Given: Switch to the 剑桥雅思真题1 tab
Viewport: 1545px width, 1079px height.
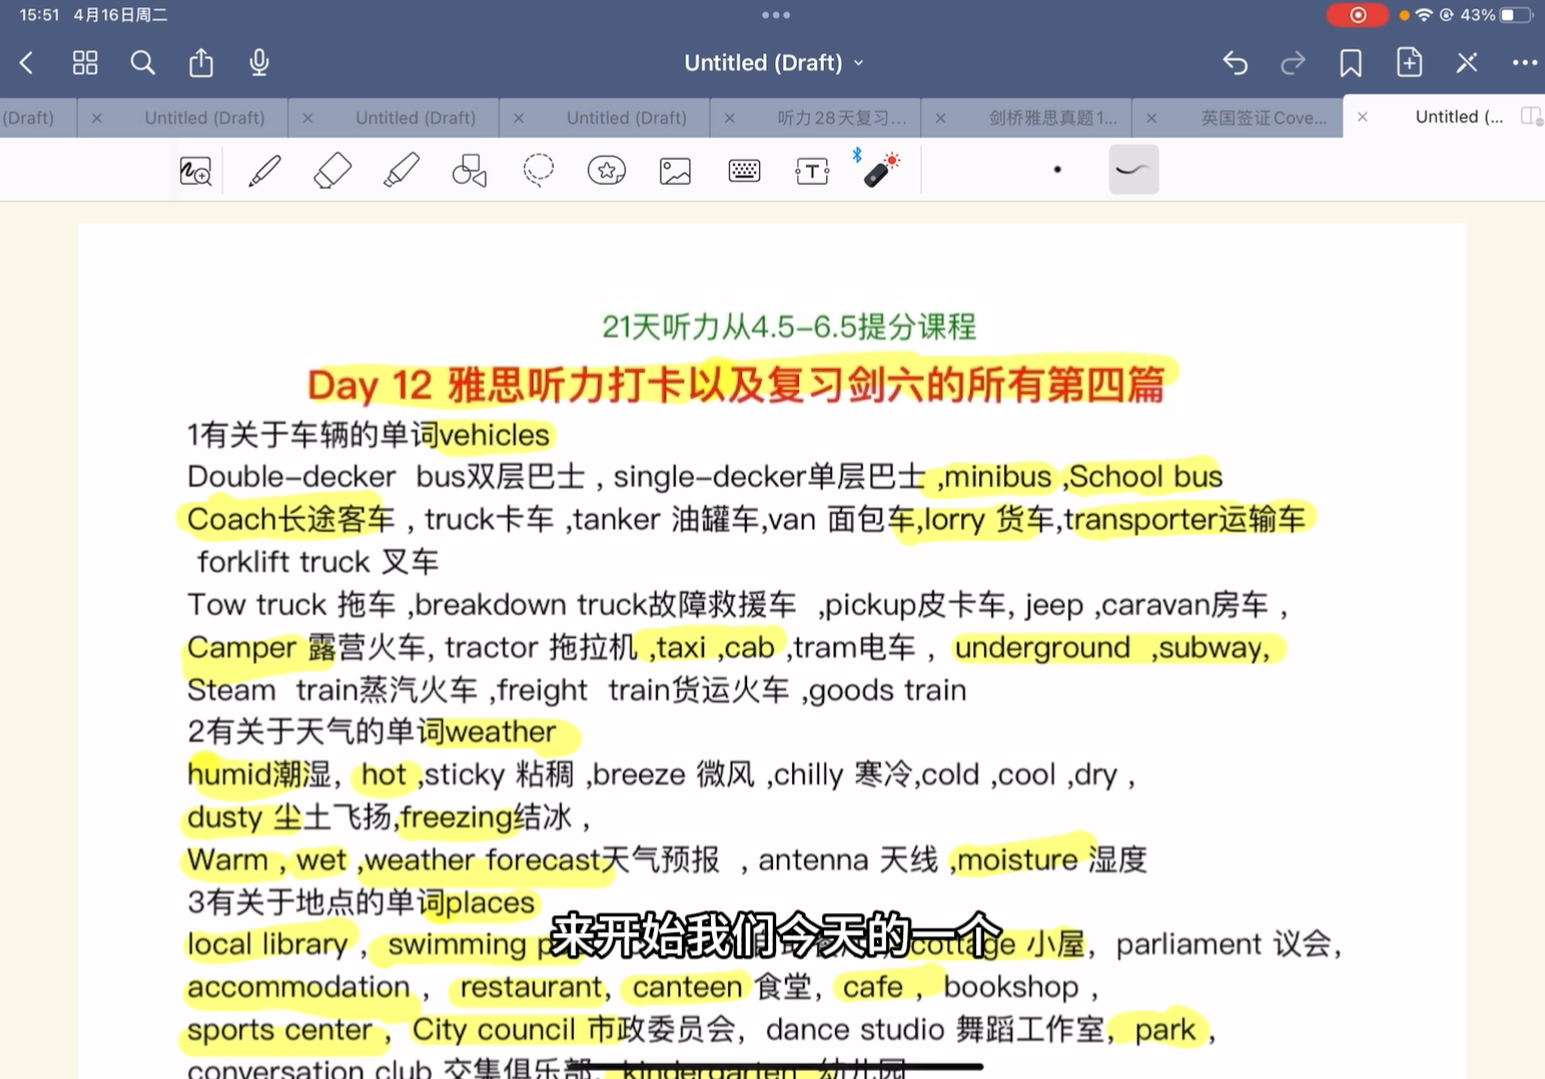Looking at the screenshot, I should (1053, 118).
